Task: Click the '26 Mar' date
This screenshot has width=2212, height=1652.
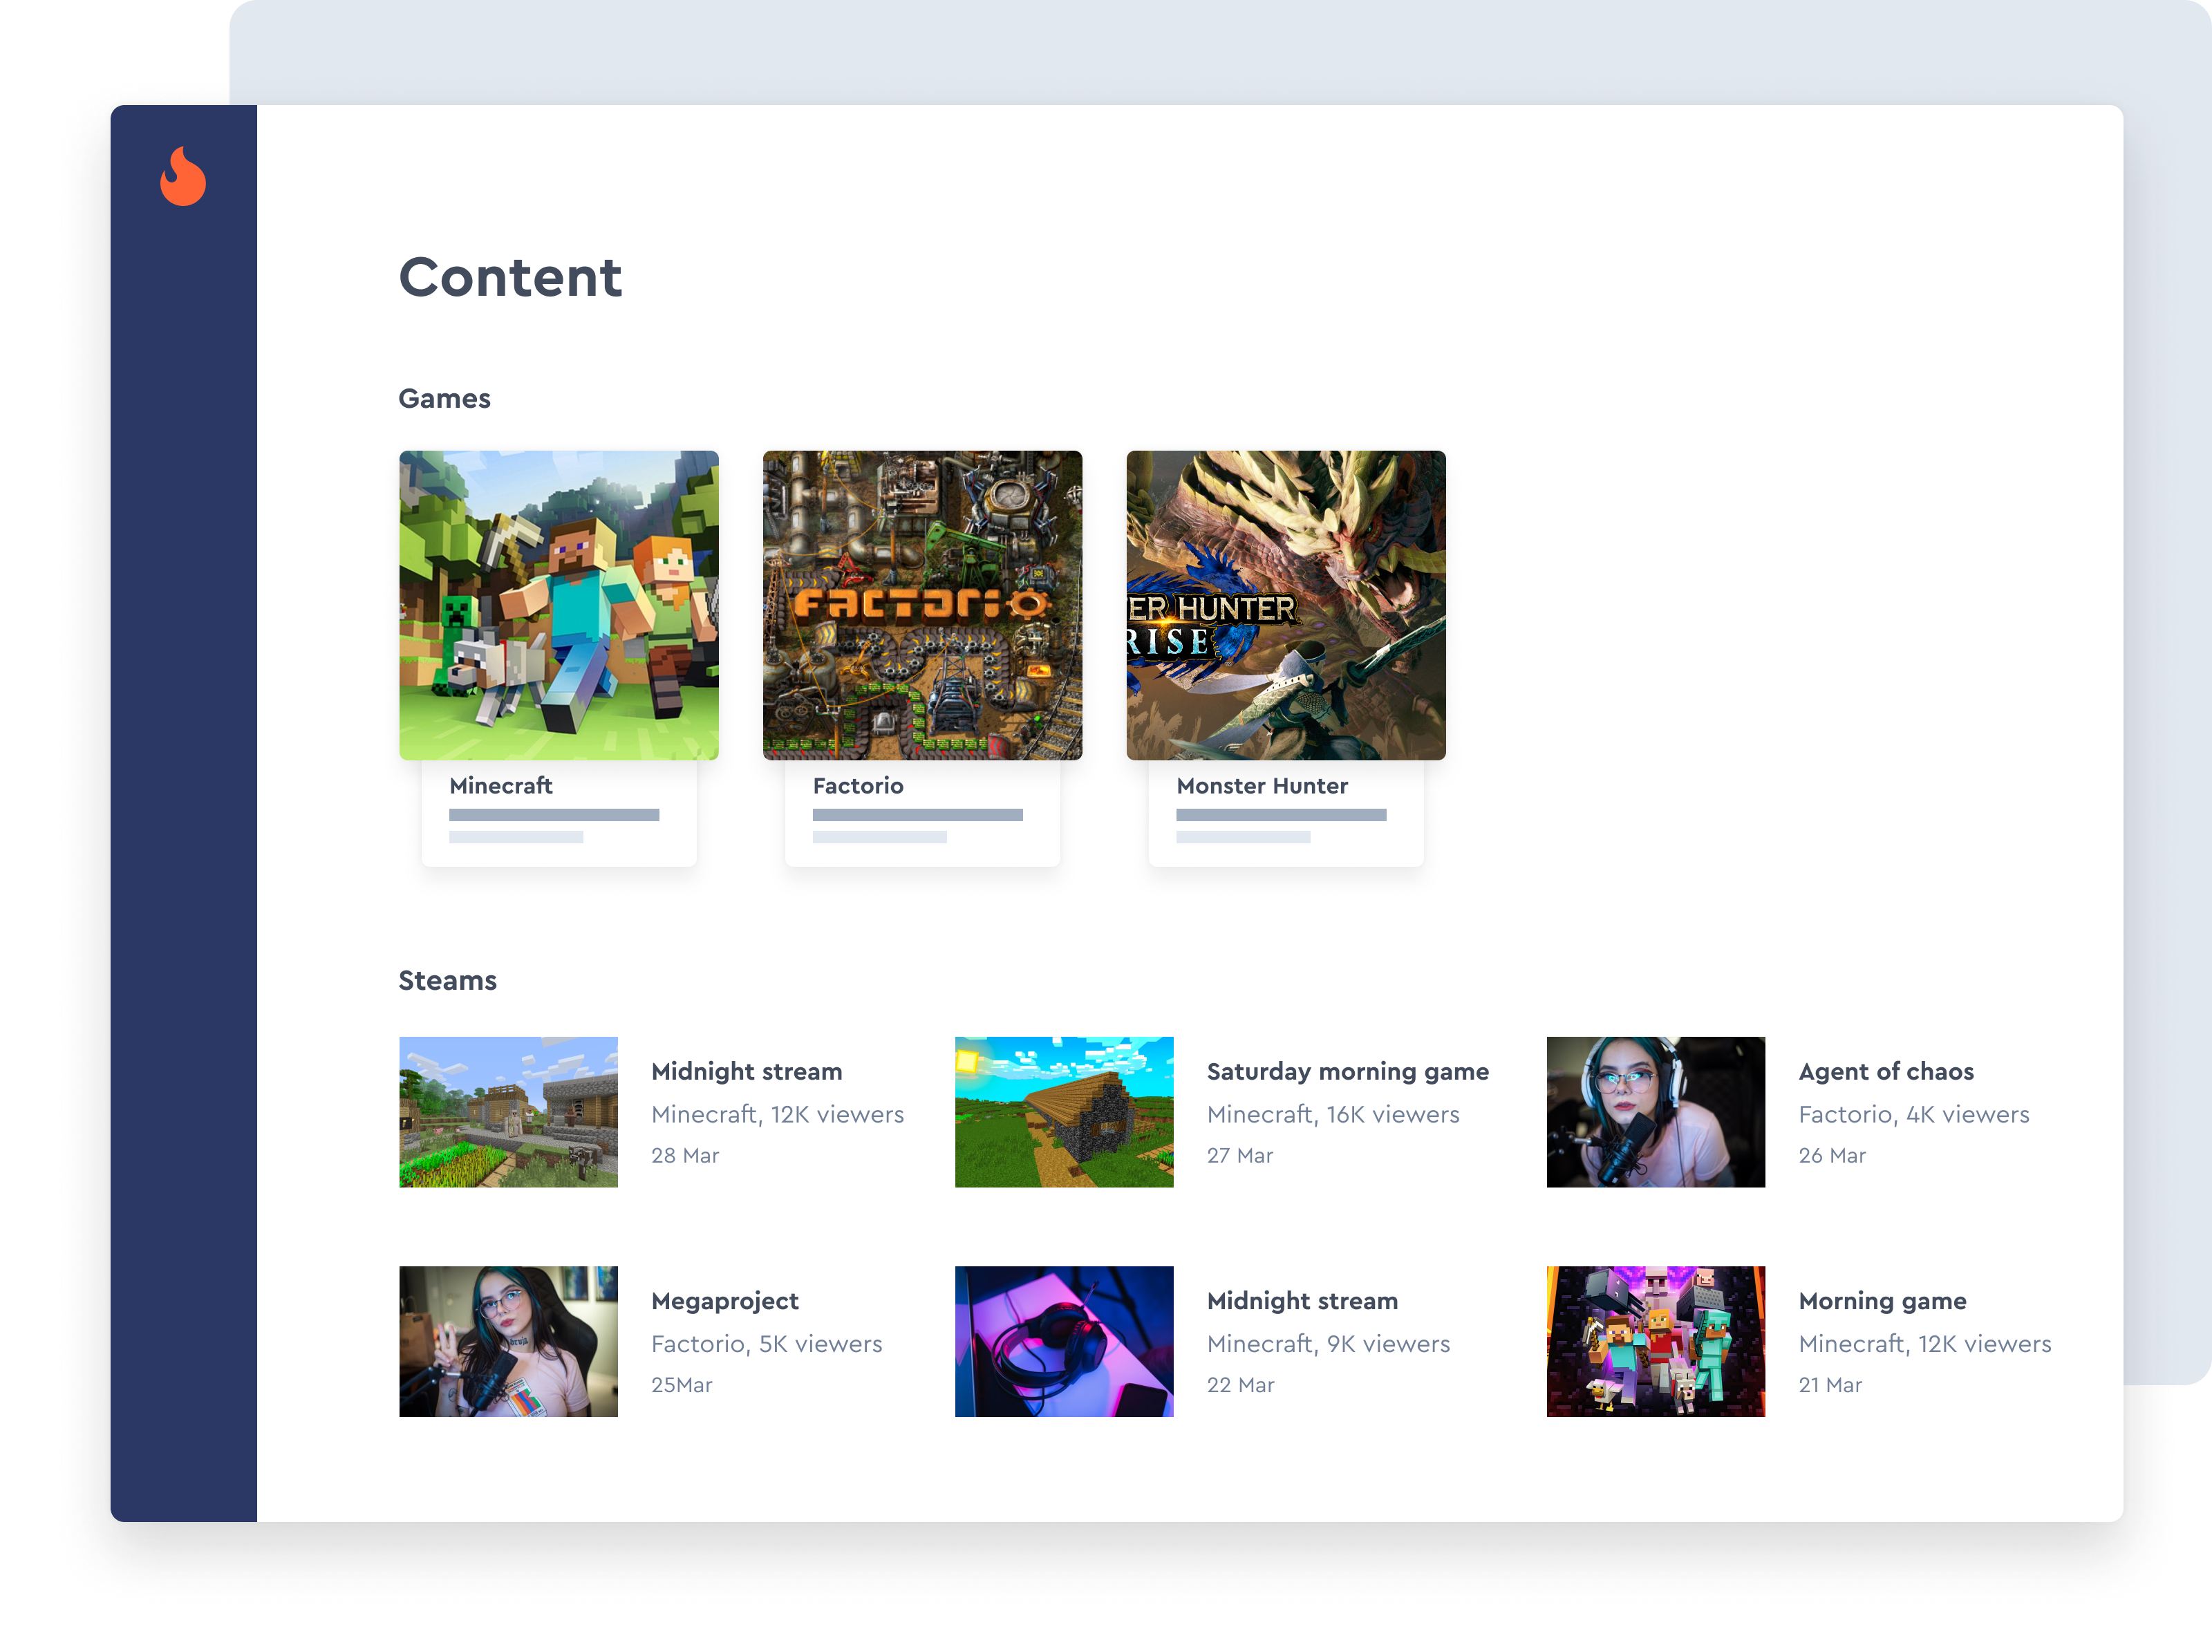Action: [1832, 1156]
